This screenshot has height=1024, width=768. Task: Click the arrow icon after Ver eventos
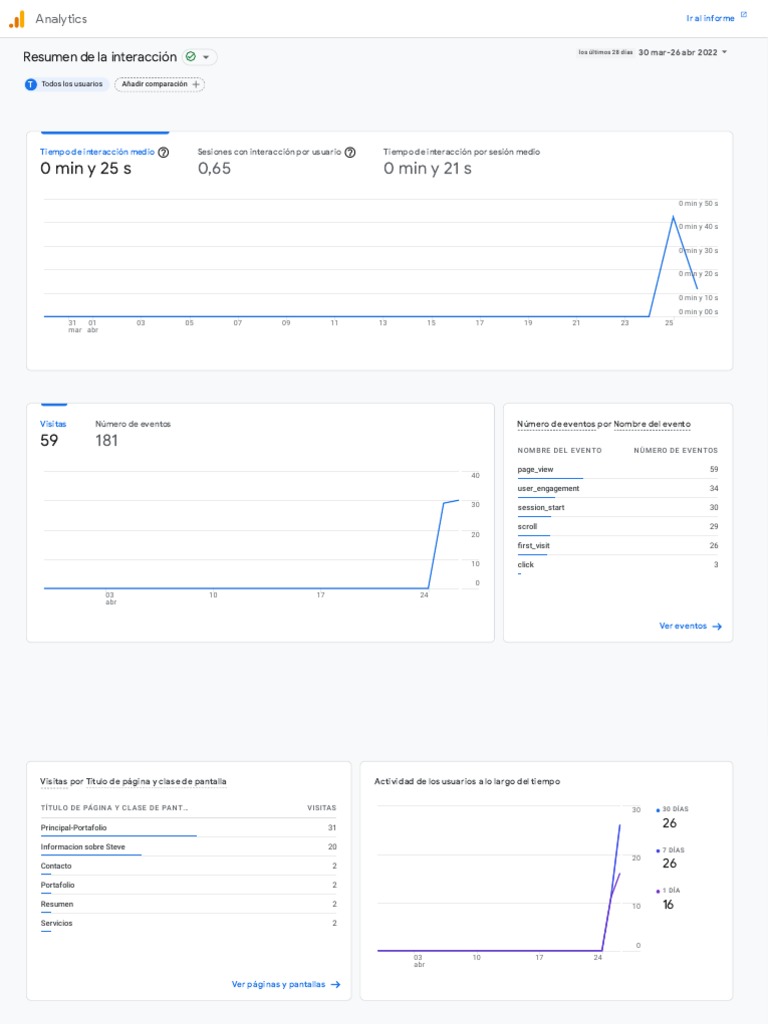pos(717,627)
